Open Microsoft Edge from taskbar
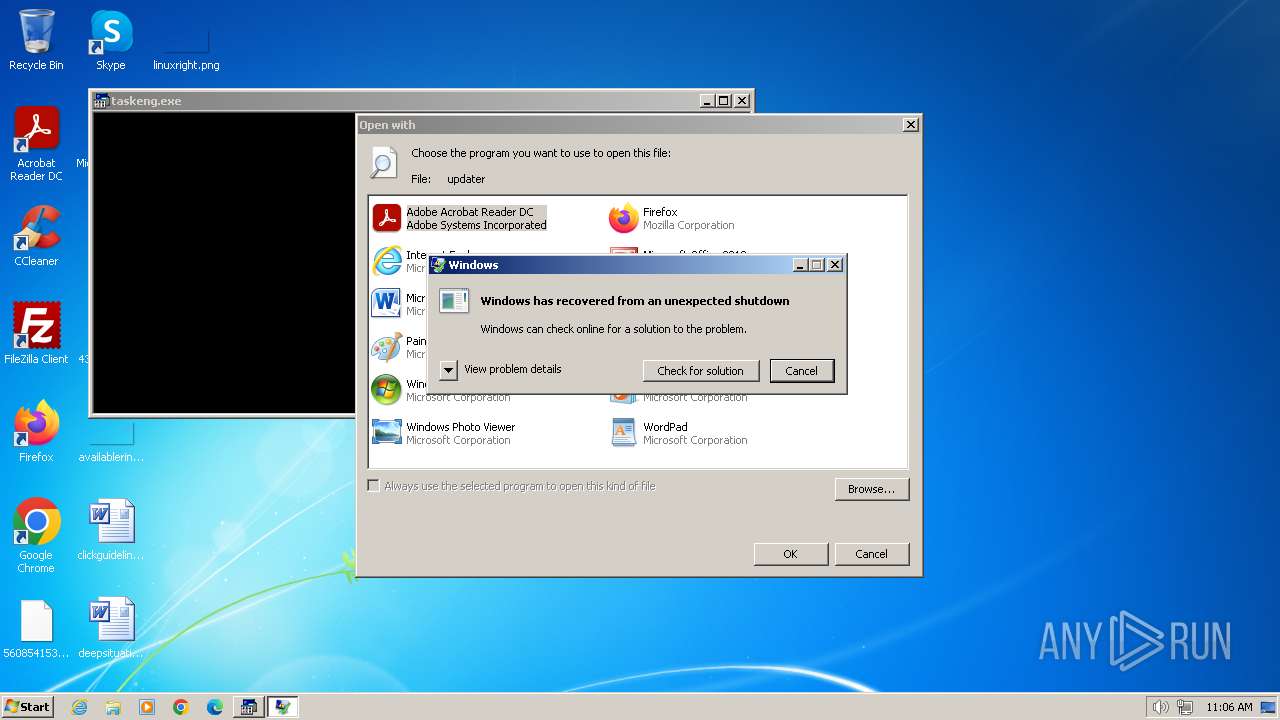Image resolution: width=1280 pixels, height=720 pixels. (x=215, y=707)
